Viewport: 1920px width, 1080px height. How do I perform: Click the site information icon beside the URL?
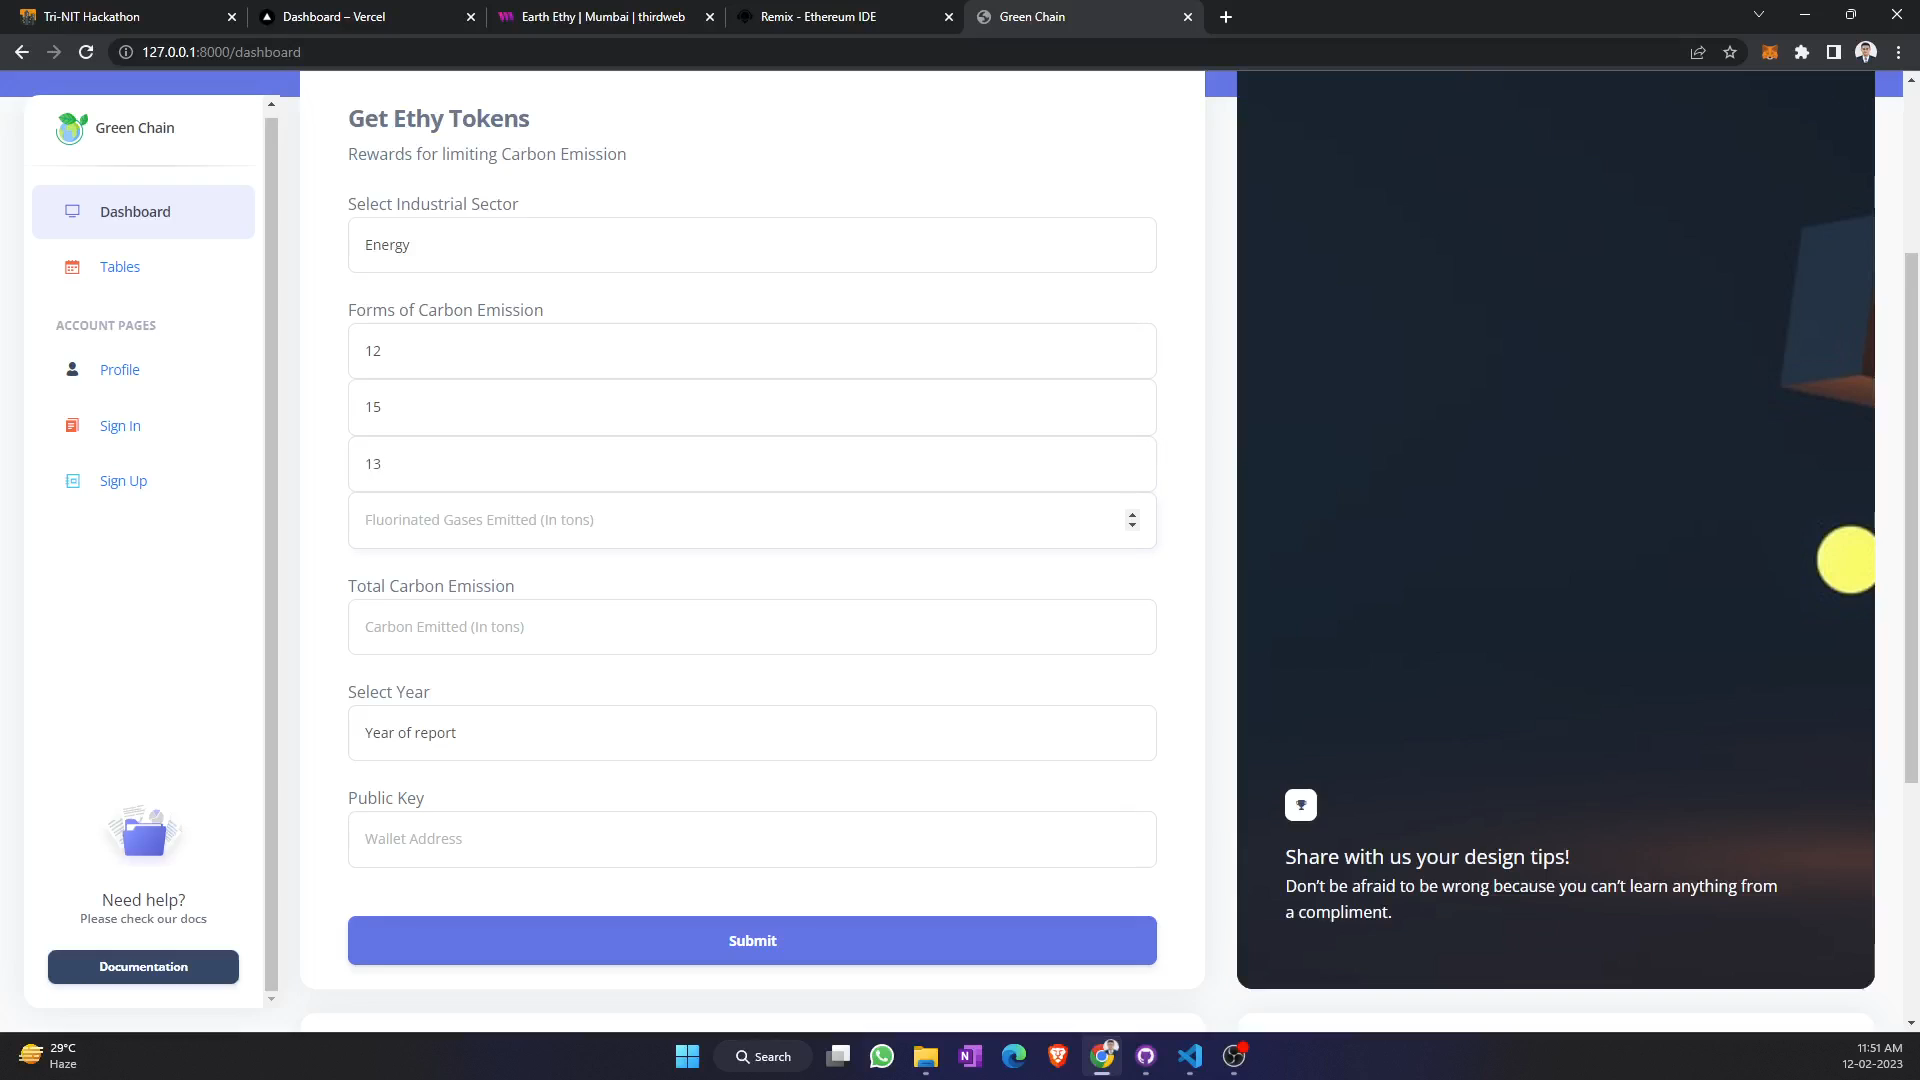[126, 52]
